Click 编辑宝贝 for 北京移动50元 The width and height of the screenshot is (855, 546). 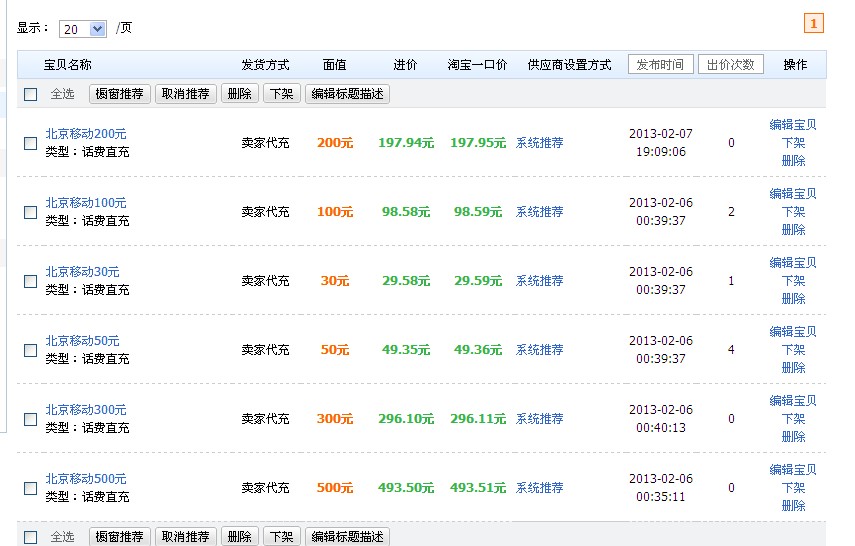click(793, 332)
